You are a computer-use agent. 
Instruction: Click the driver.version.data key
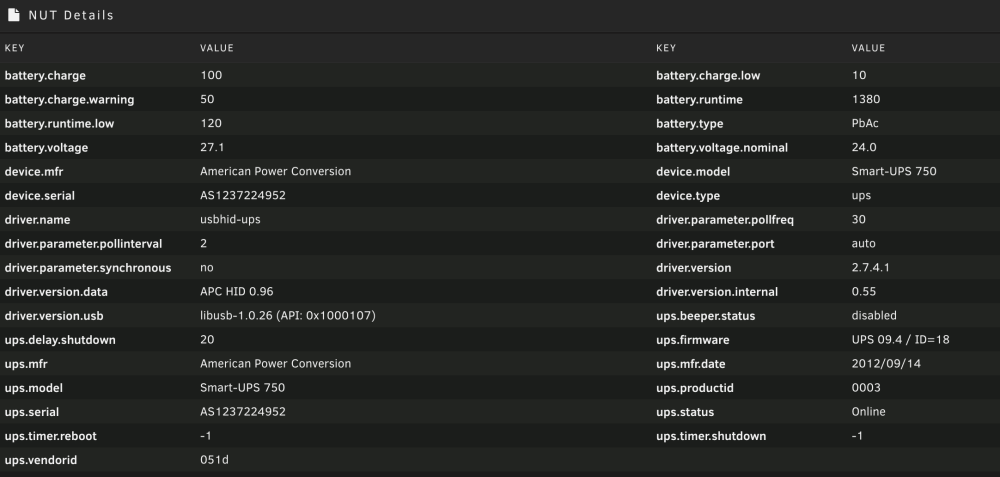coord(56,292)
